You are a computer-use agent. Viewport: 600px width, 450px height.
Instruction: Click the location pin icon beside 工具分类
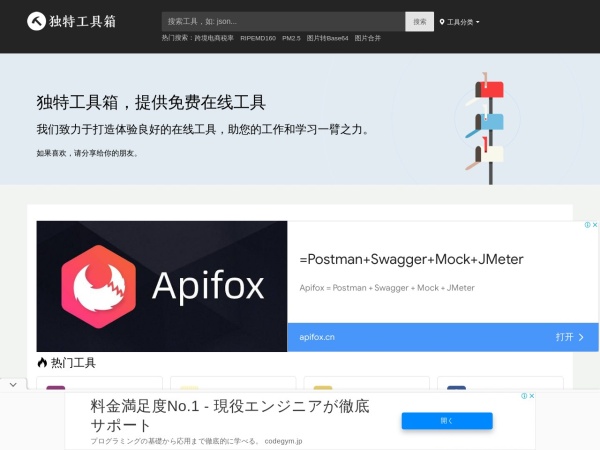[x=442, y=21]
